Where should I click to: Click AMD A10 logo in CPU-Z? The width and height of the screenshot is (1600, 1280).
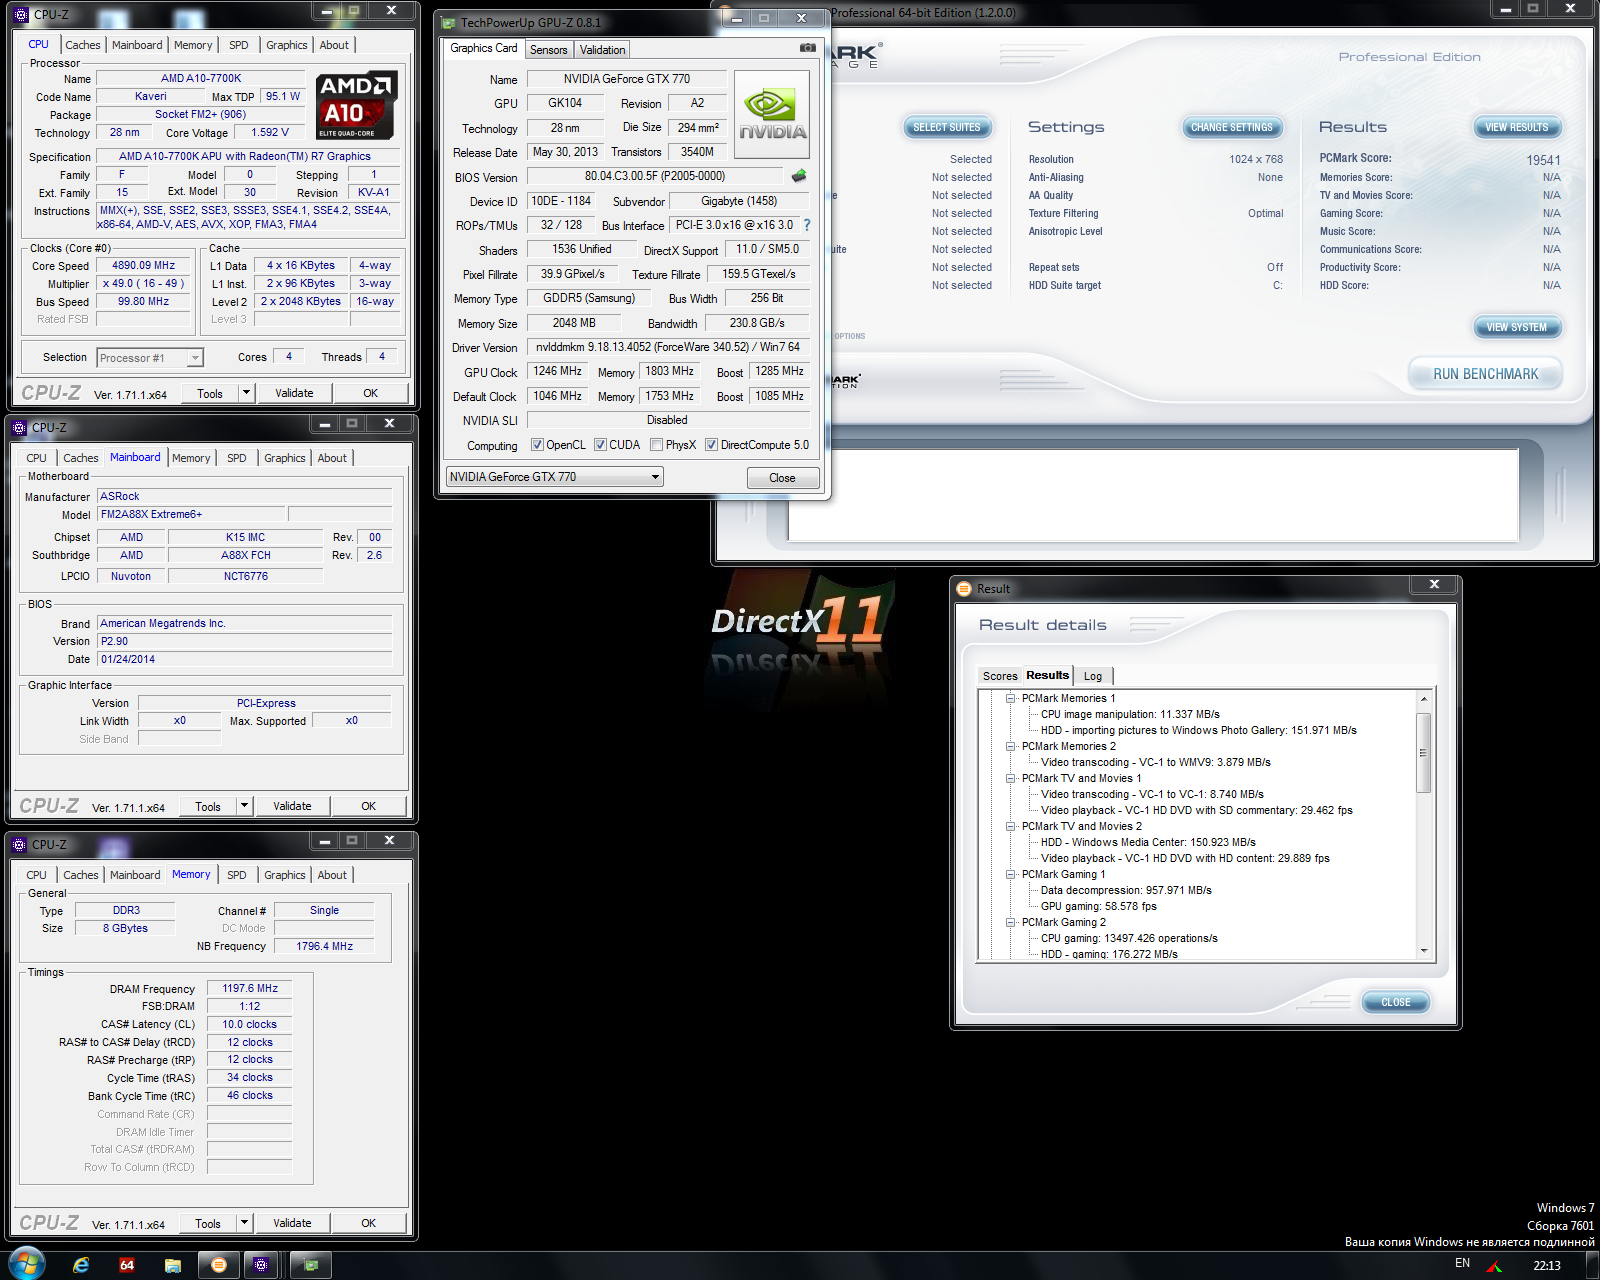coord(357,105)
